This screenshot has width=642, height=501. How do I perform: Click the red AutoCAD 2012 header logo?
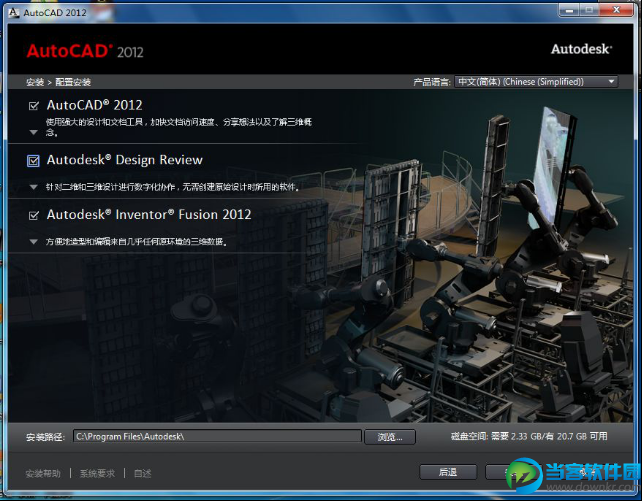[x=85, y=51]
